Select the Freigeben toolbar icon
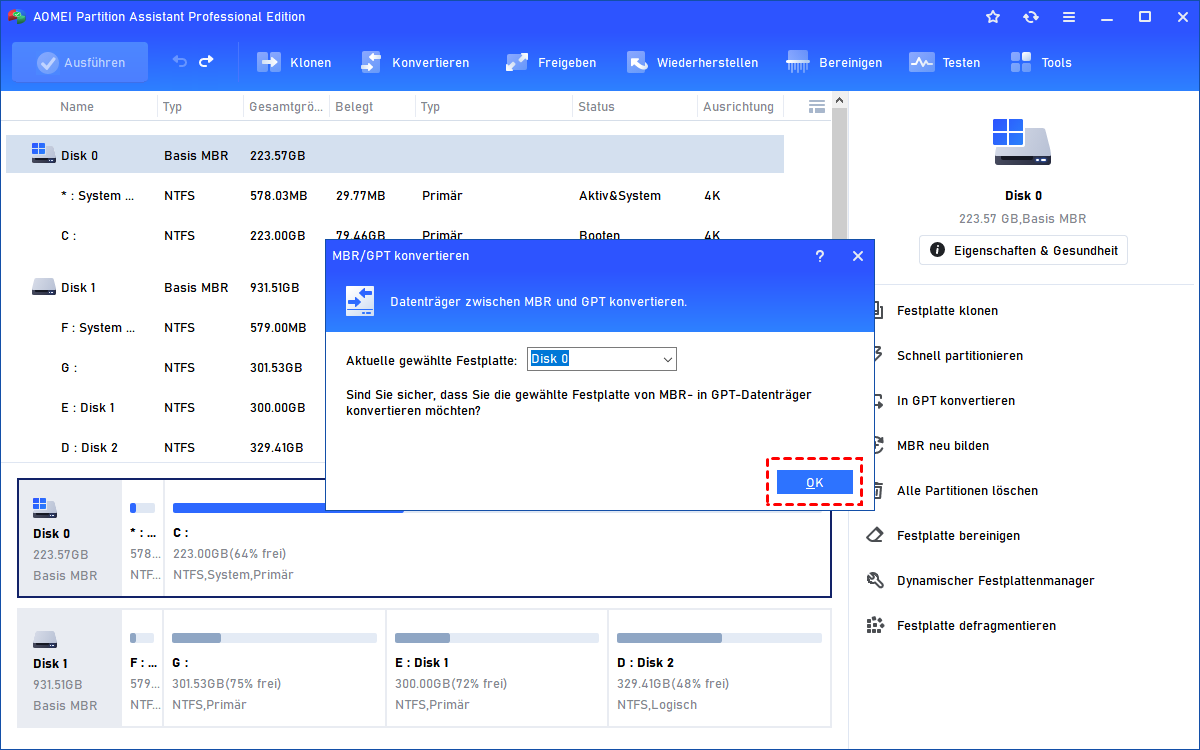 click(x=517, y=62)
